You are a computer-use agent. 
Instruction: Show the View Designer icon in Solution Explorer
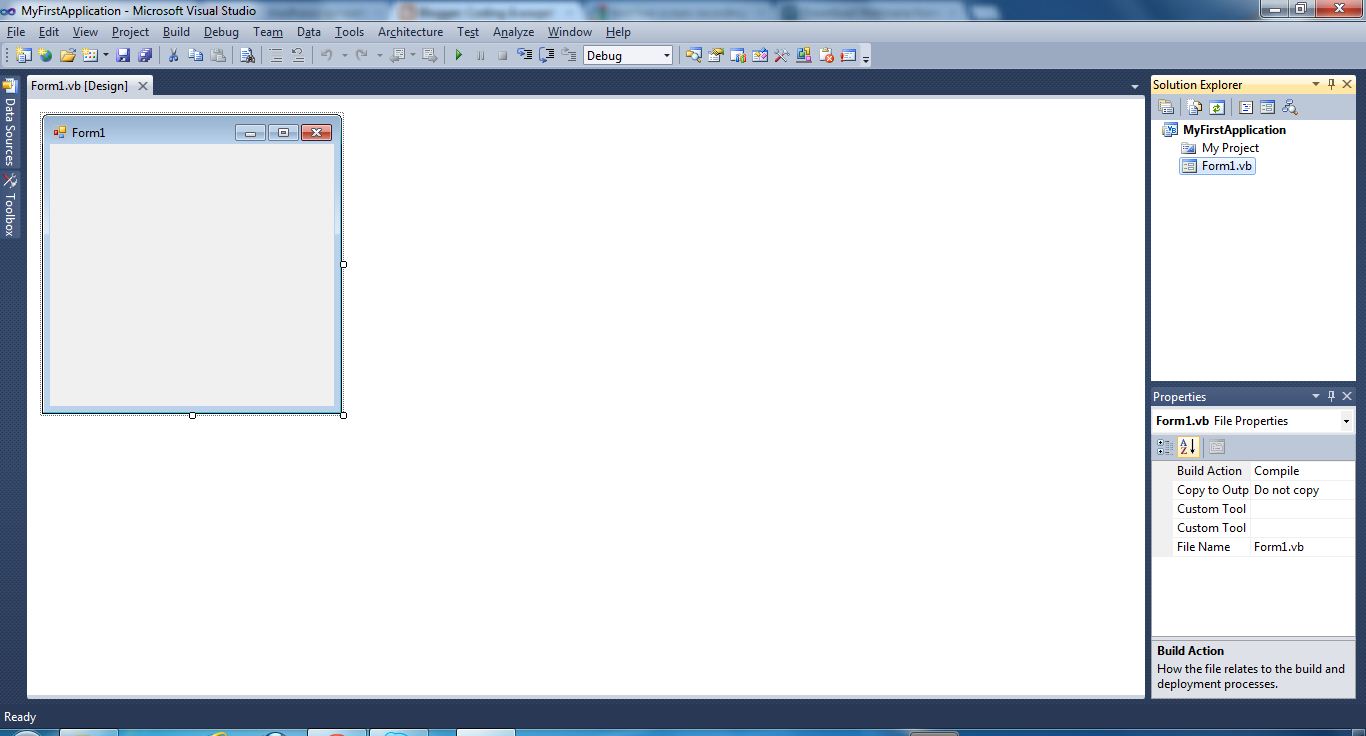coord(1268,107)
